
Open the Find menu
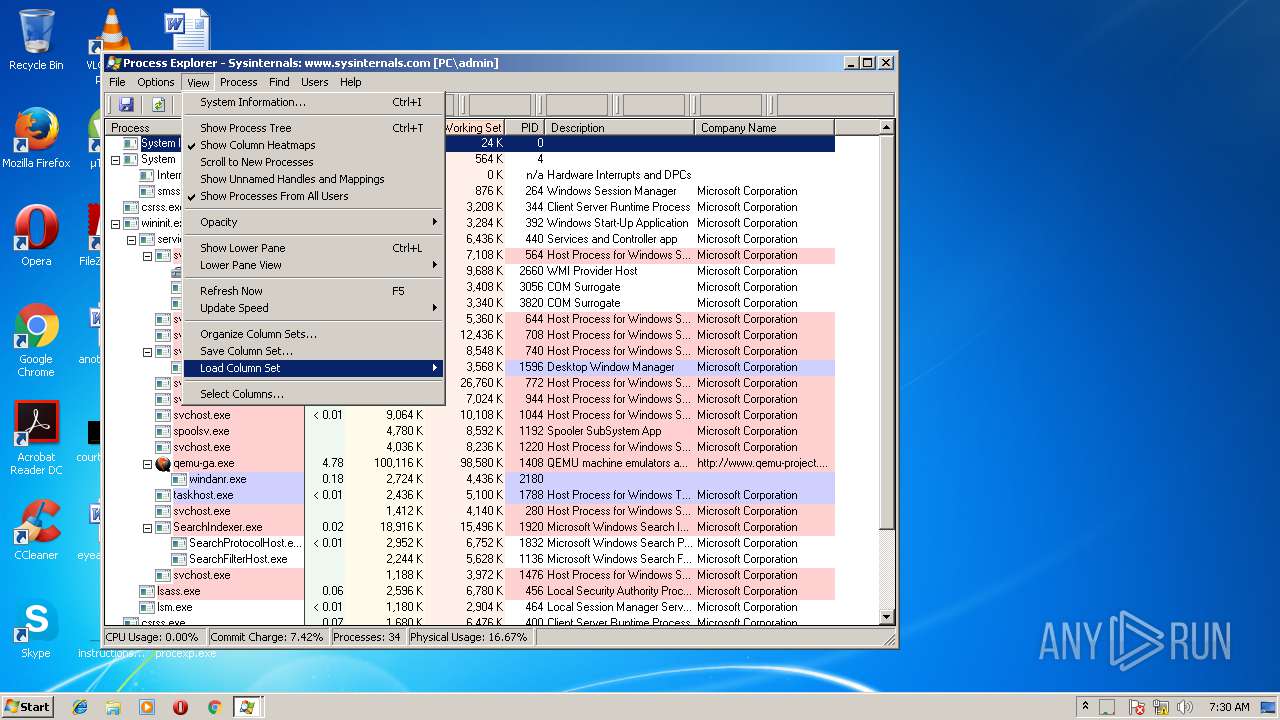coord(279,82)
